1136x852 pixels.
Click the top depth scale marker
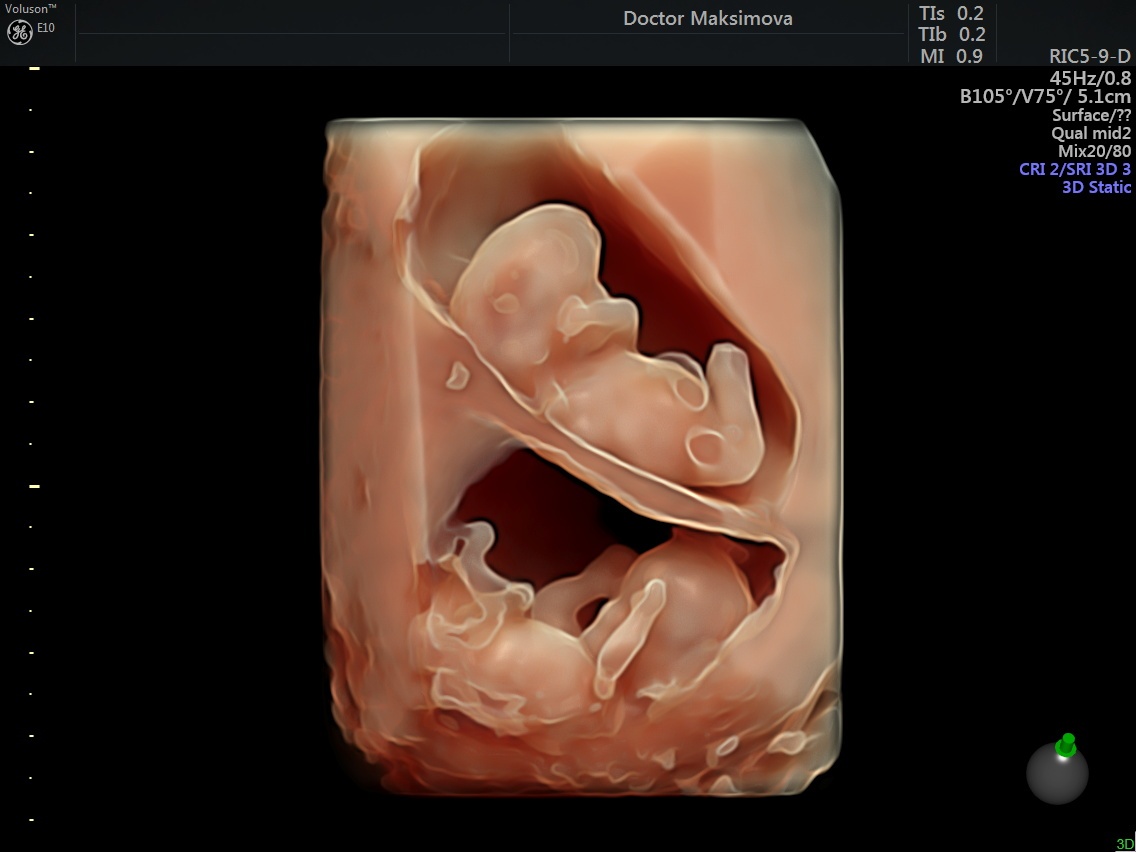pyautogui.click(x=33, y=69)
